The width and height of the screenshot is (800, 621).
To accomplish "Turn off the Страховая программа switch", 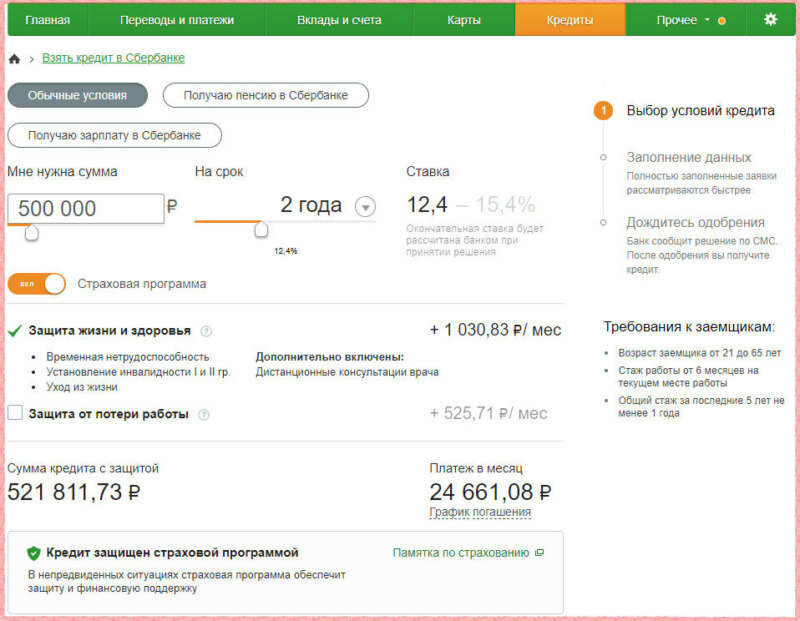I will [x=37, y=284].
